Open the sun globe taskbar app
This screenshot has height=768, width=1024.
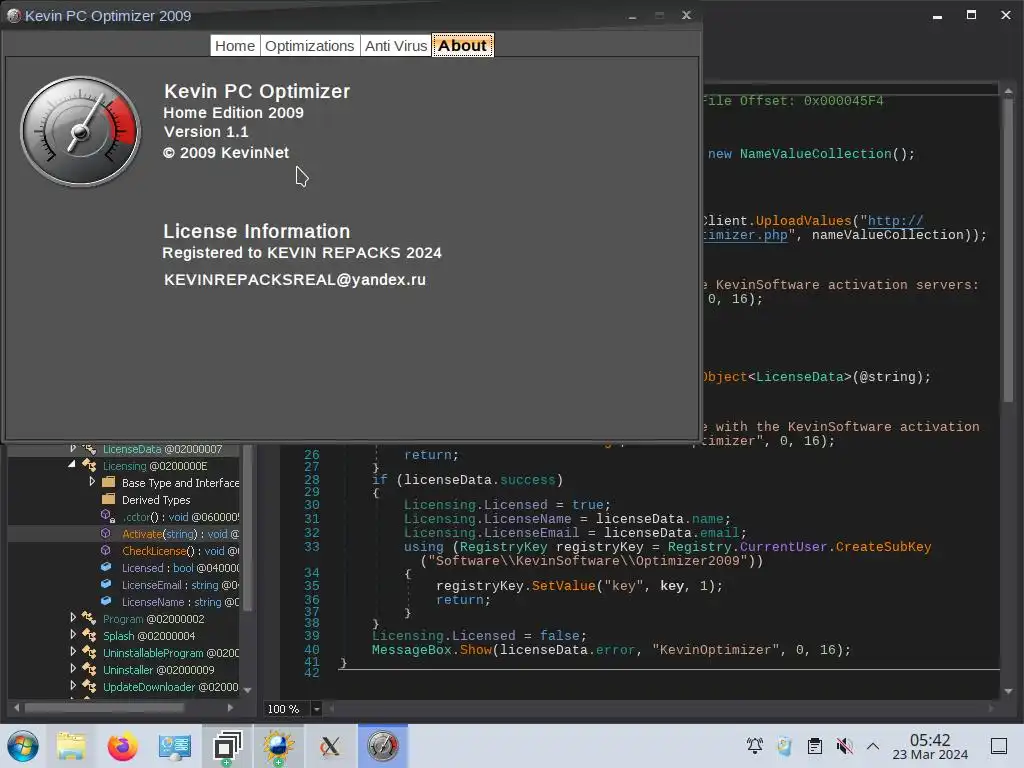coord(279,746)
